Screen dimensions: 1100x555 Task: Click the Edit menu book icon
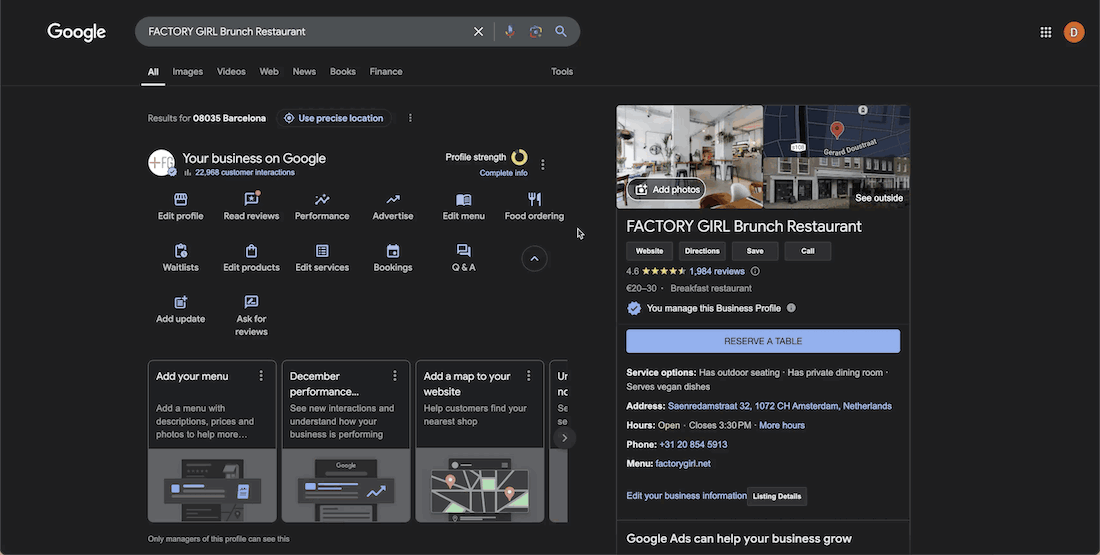tap(463, 200)
